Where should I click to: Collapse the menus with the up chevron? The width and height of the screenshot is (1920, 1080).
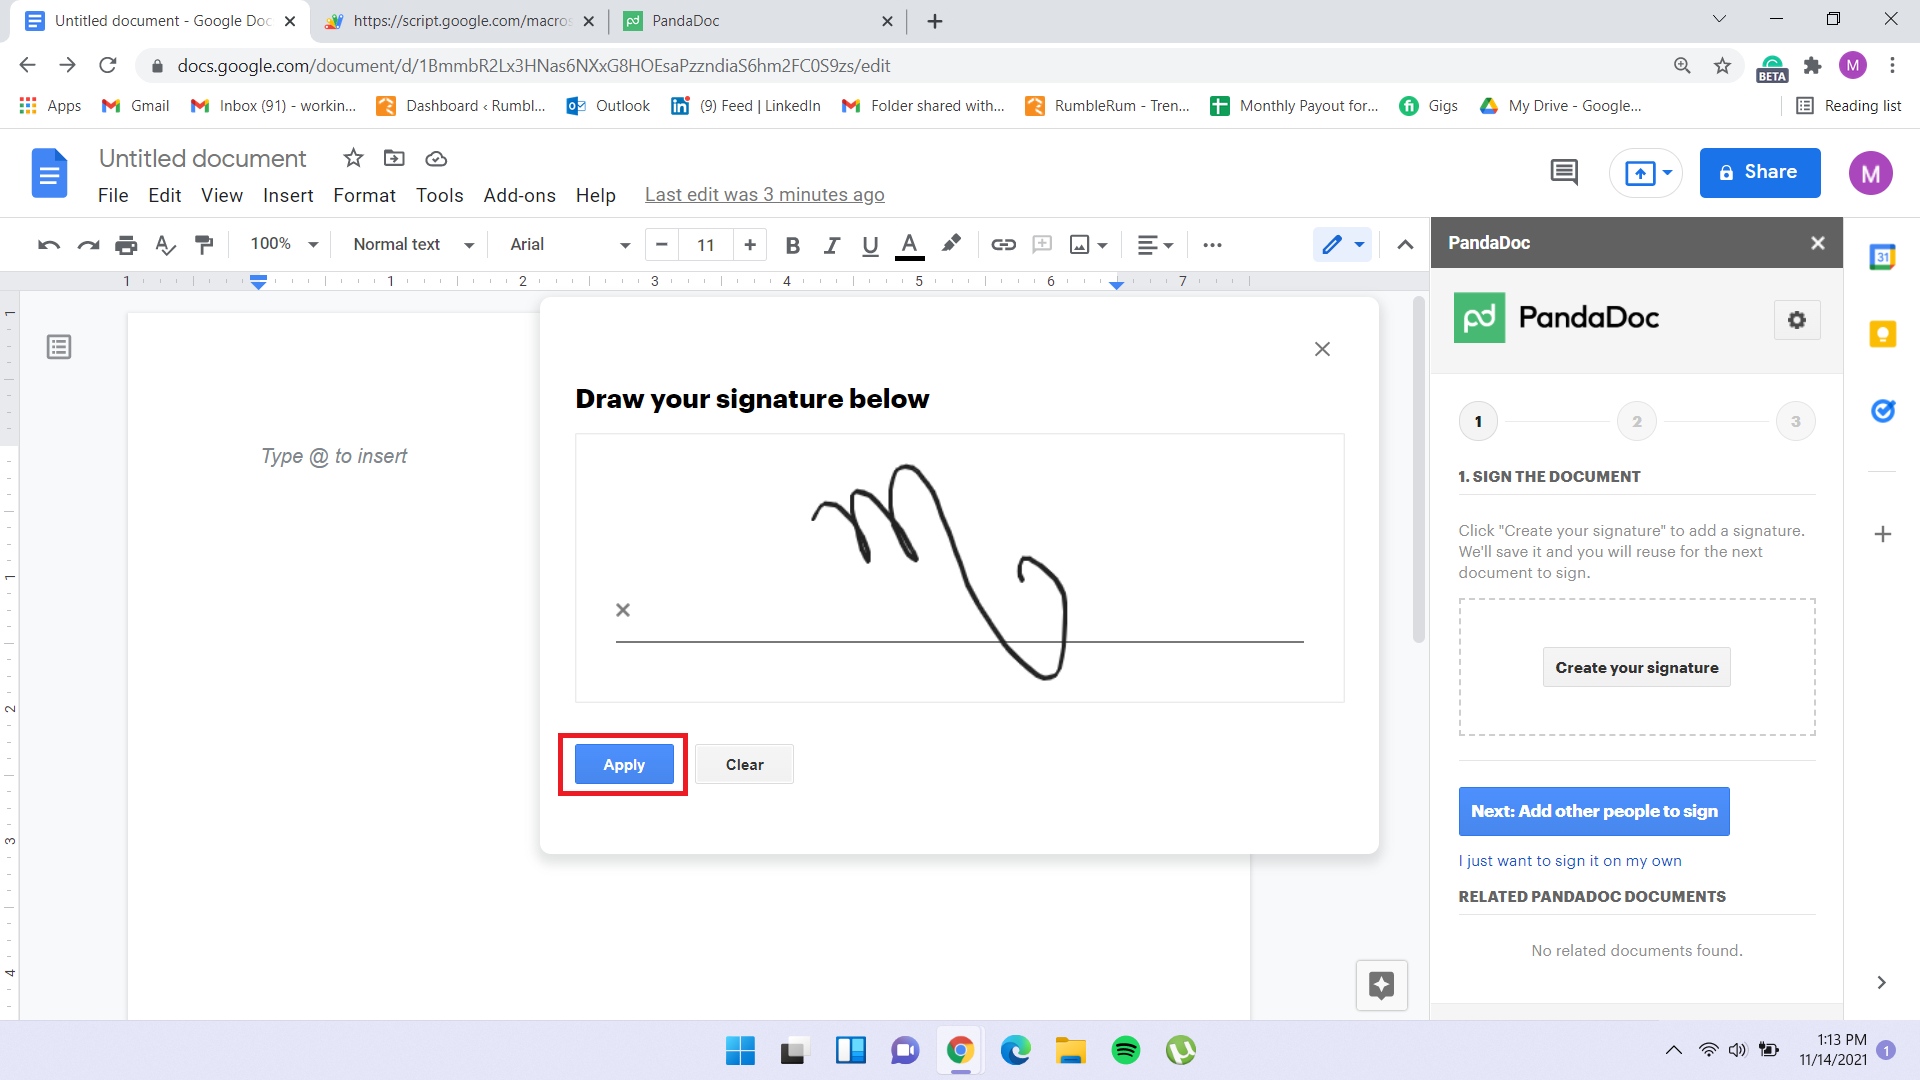(1405, 245)
